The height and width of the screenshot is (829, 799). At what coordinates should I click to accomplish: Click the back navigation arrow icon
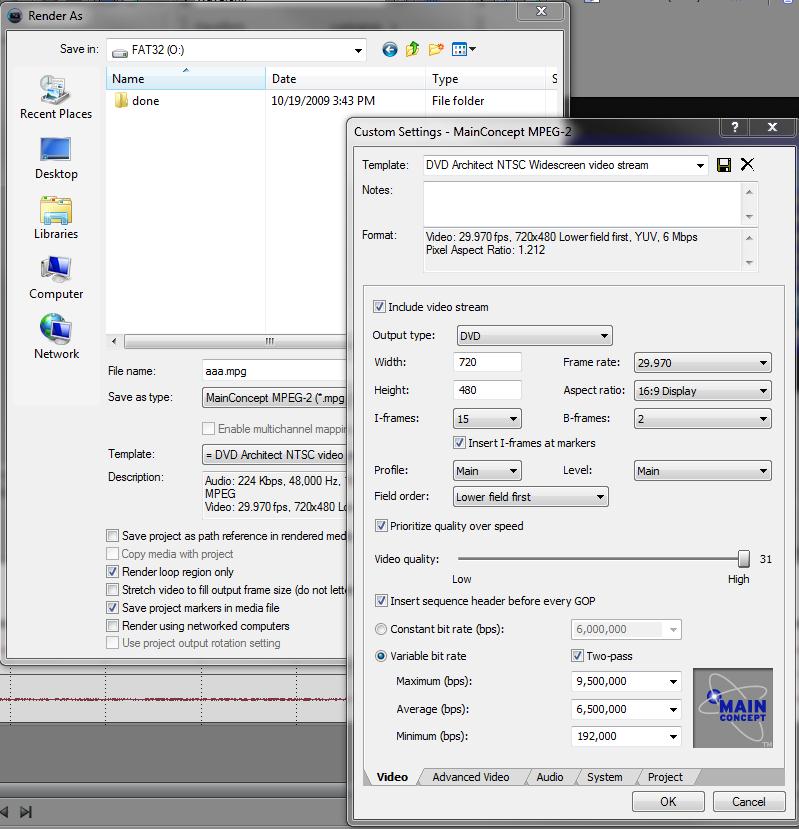click(x=390, y=50)
